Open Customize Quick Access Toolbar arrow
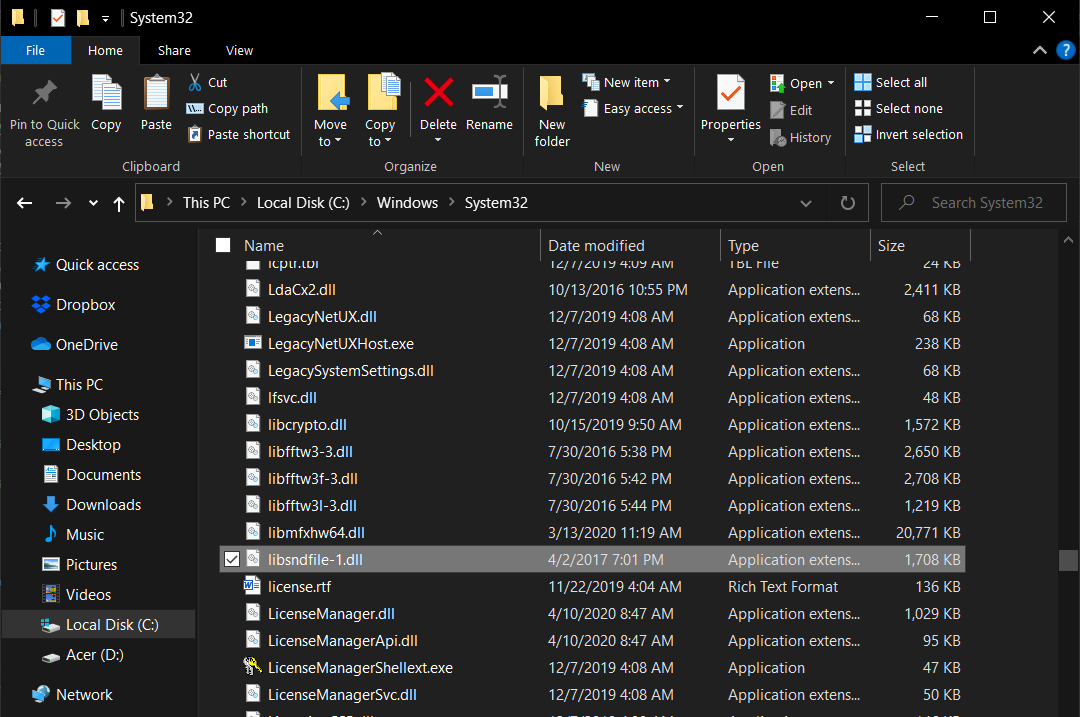The height and width of the screenshot is (717, 1080). coord(105,19)
